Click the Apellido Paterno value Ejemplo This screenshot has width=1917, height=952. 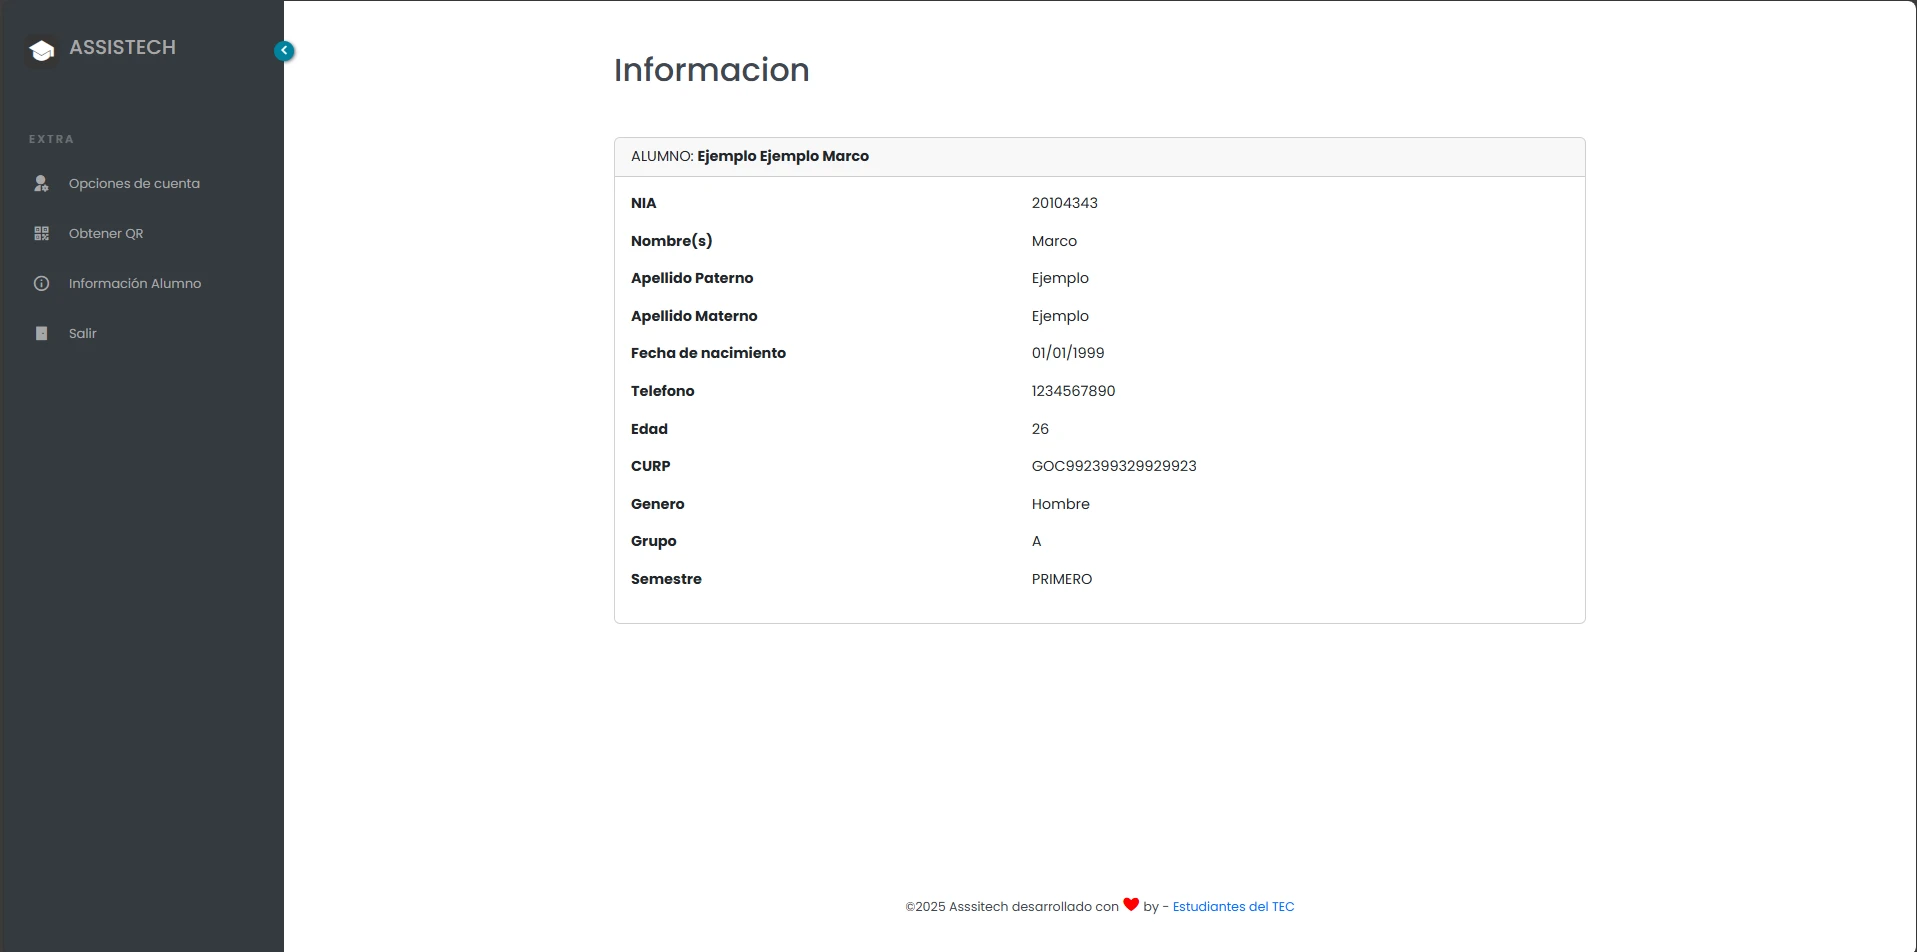(1060, 278)
